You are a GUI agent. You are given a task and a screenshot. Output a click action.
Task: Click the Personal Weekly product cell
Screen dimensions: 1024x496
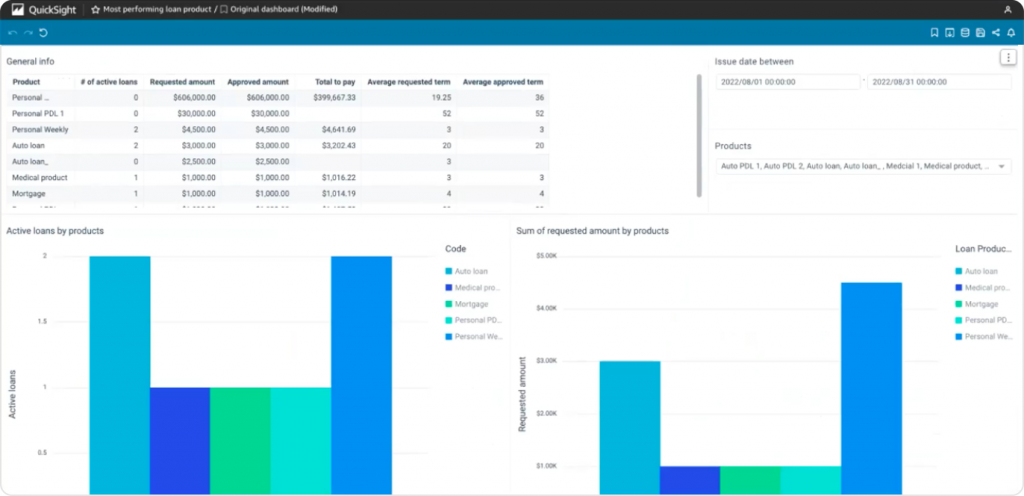click(40, 129)
